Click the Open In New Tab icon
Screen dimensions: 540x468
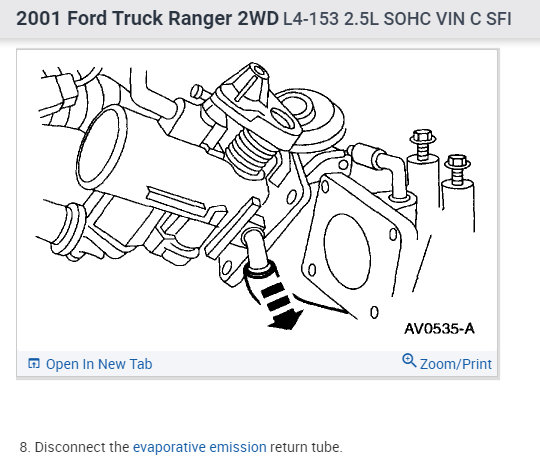(34, 363)
